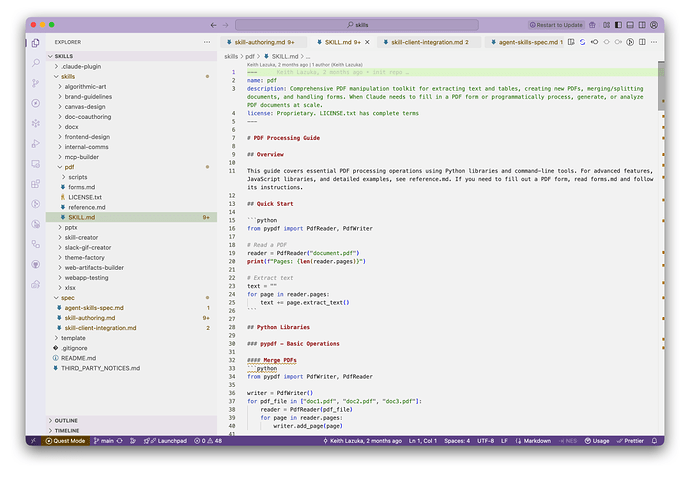
Task: Toggle Quest Mode in status bar
Action: 65,440
